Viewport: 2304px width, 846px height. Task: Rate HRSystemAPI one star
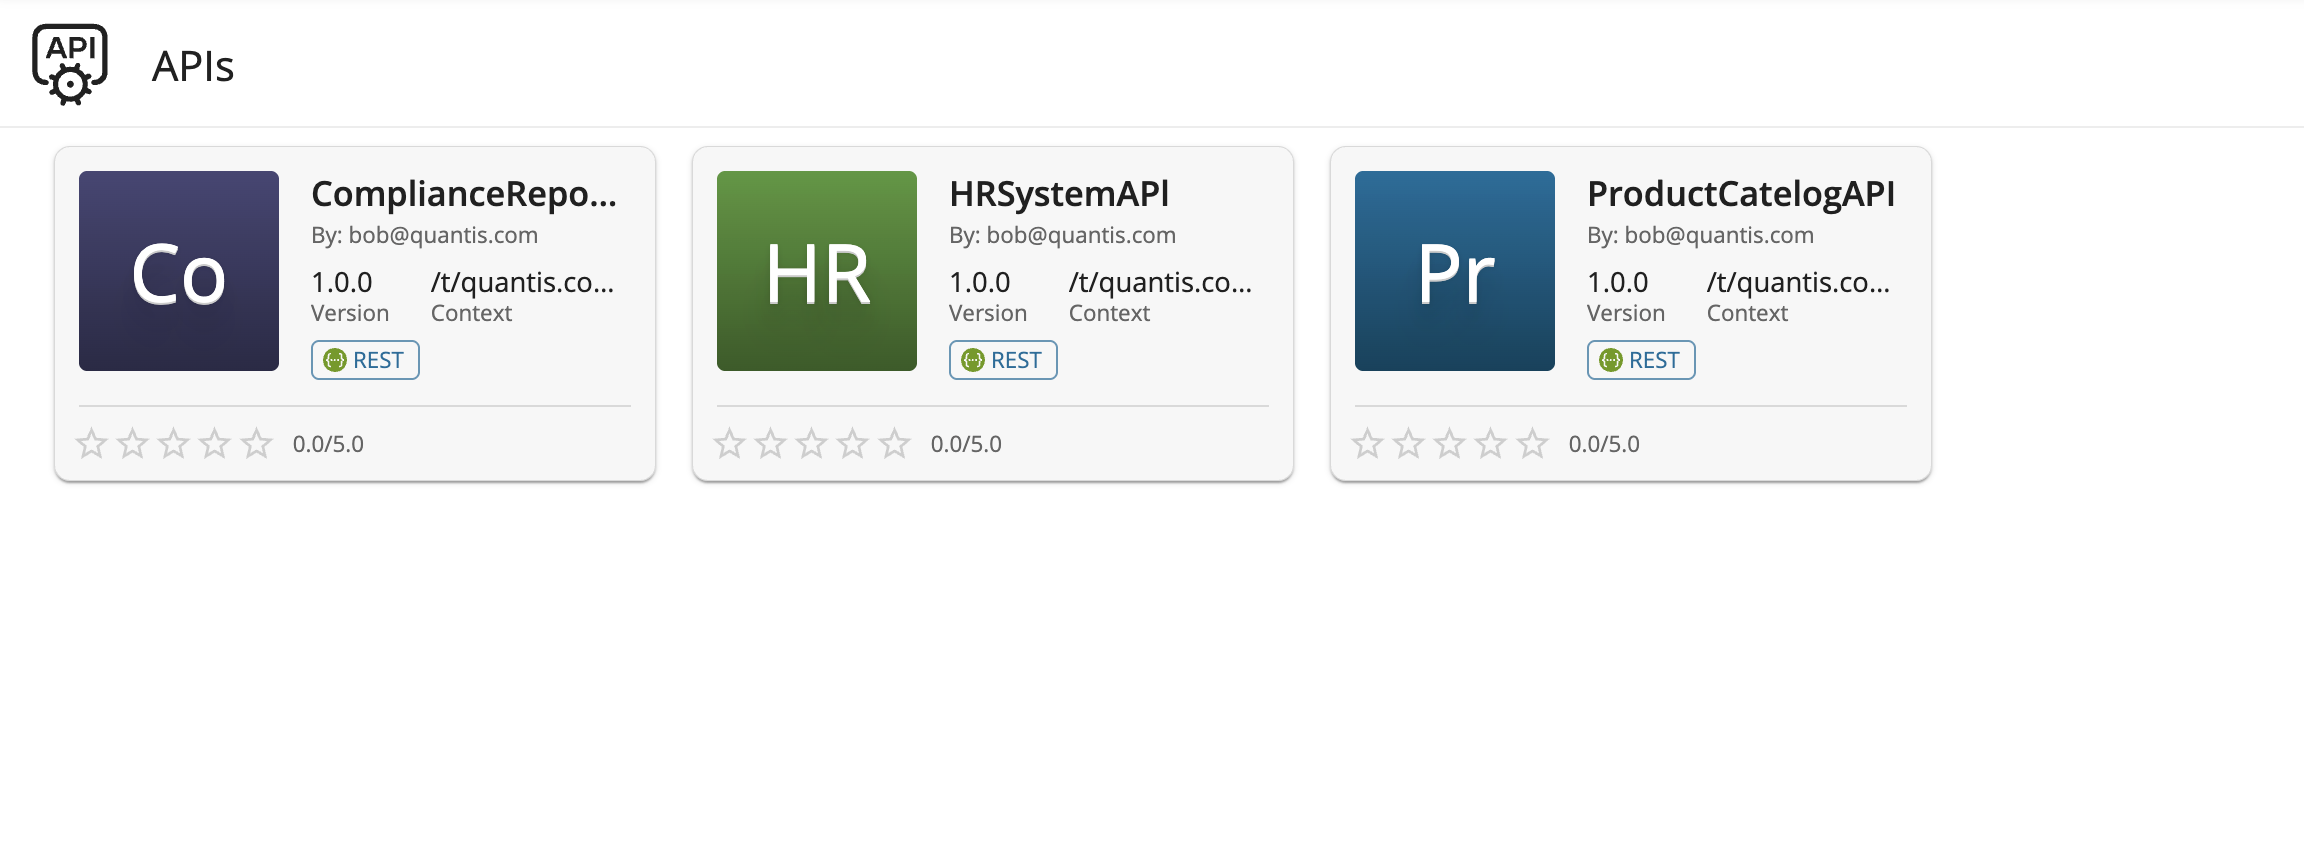730,443
